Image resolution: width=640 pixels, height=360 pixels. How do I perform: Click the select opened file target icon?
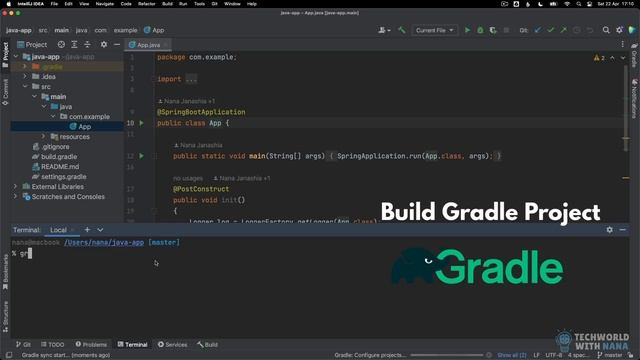click(61, 44)
